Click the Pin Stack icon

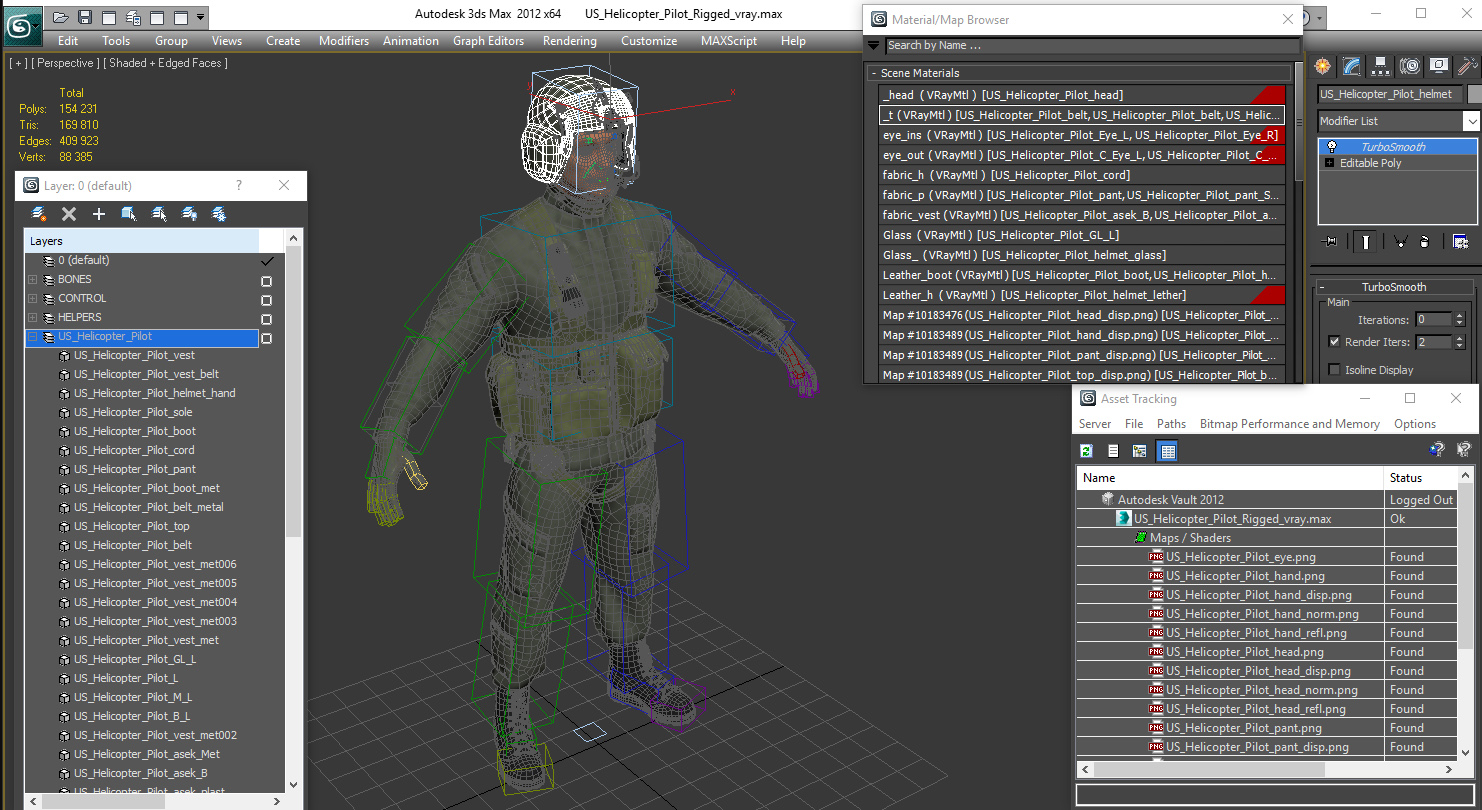1329,241
